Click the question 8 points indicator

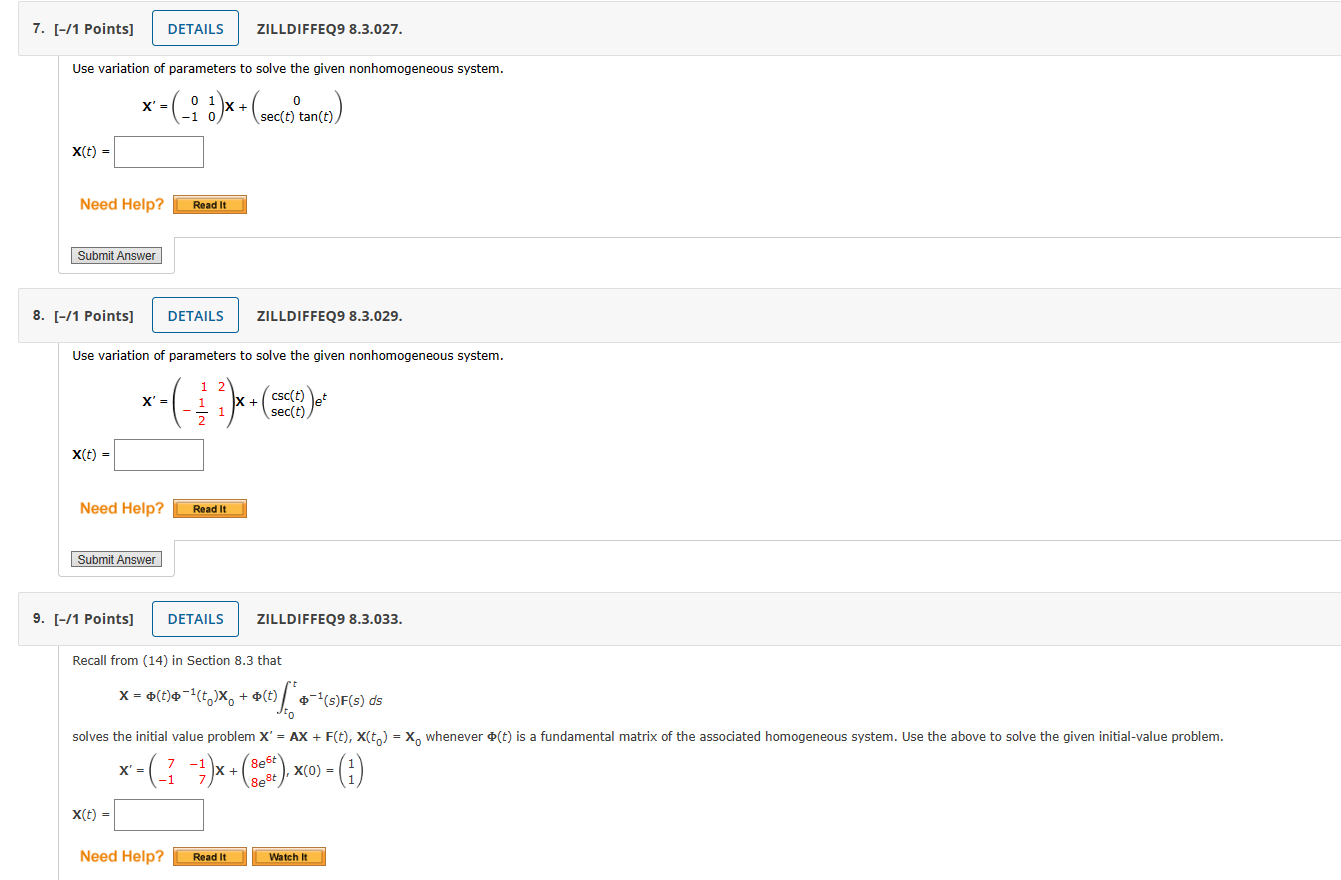coord(93,315)
